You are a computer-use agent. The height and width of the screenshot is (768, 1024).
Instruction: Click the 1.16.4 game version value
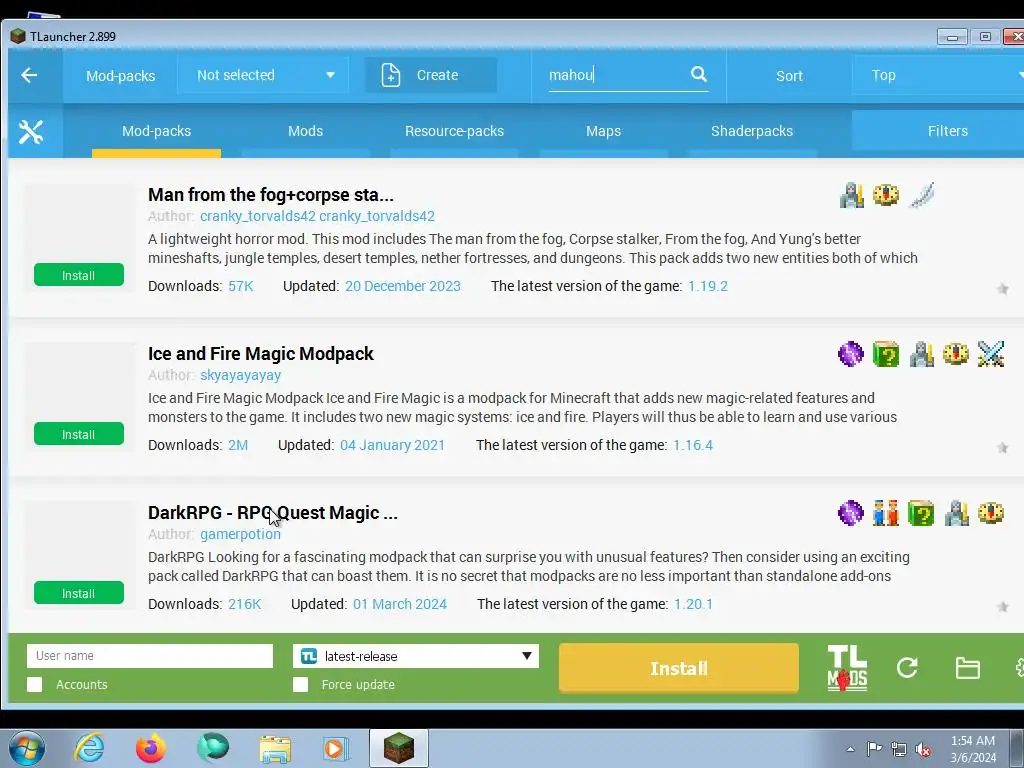(x=692, y=445)
